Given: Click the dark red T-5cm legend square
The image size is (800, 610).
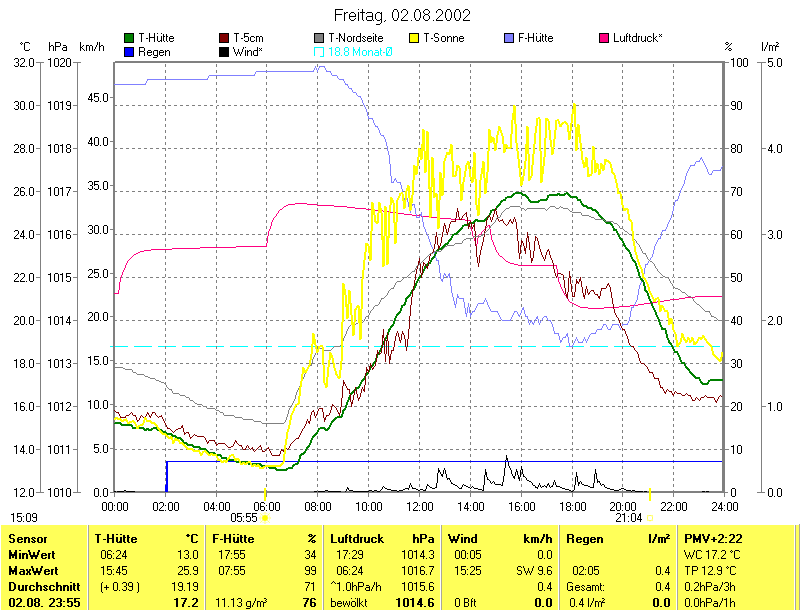Looking at the screenshot, I should point(224,38).
